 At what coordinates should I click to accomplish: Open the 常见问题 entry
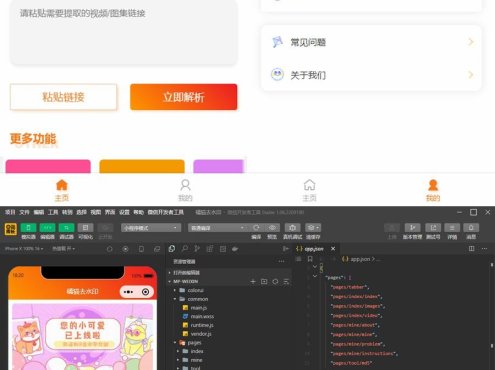(x=371, y=42)
